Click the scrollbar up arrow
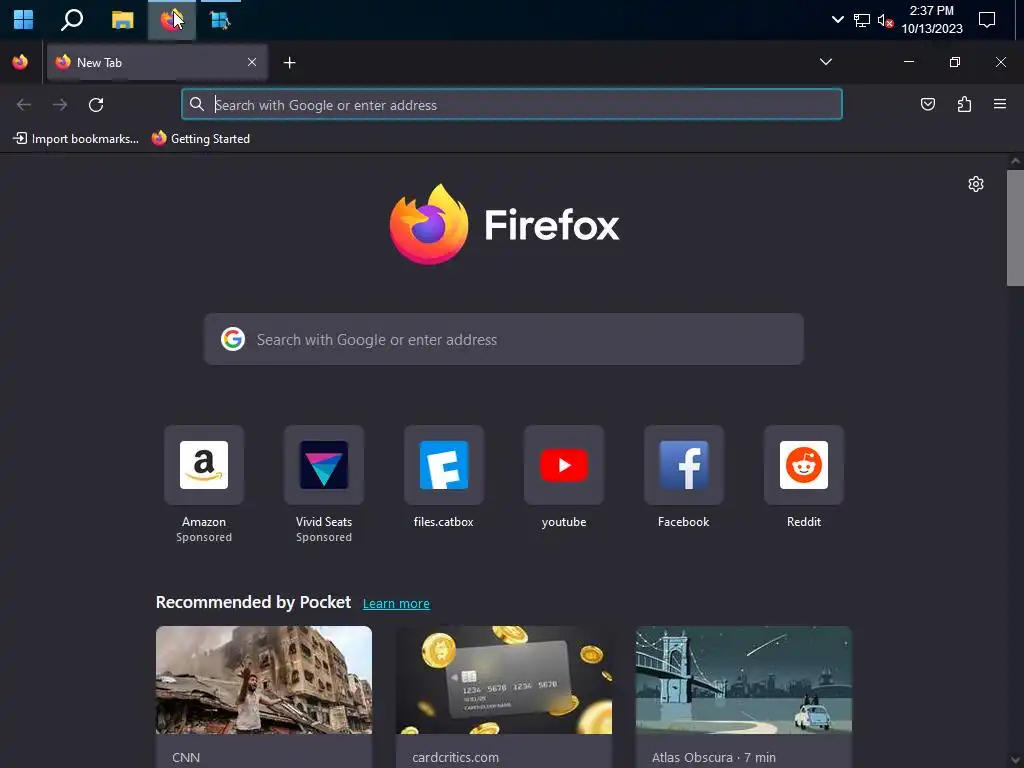This screenshot has width=1024, height=768. click(1015, 161)
